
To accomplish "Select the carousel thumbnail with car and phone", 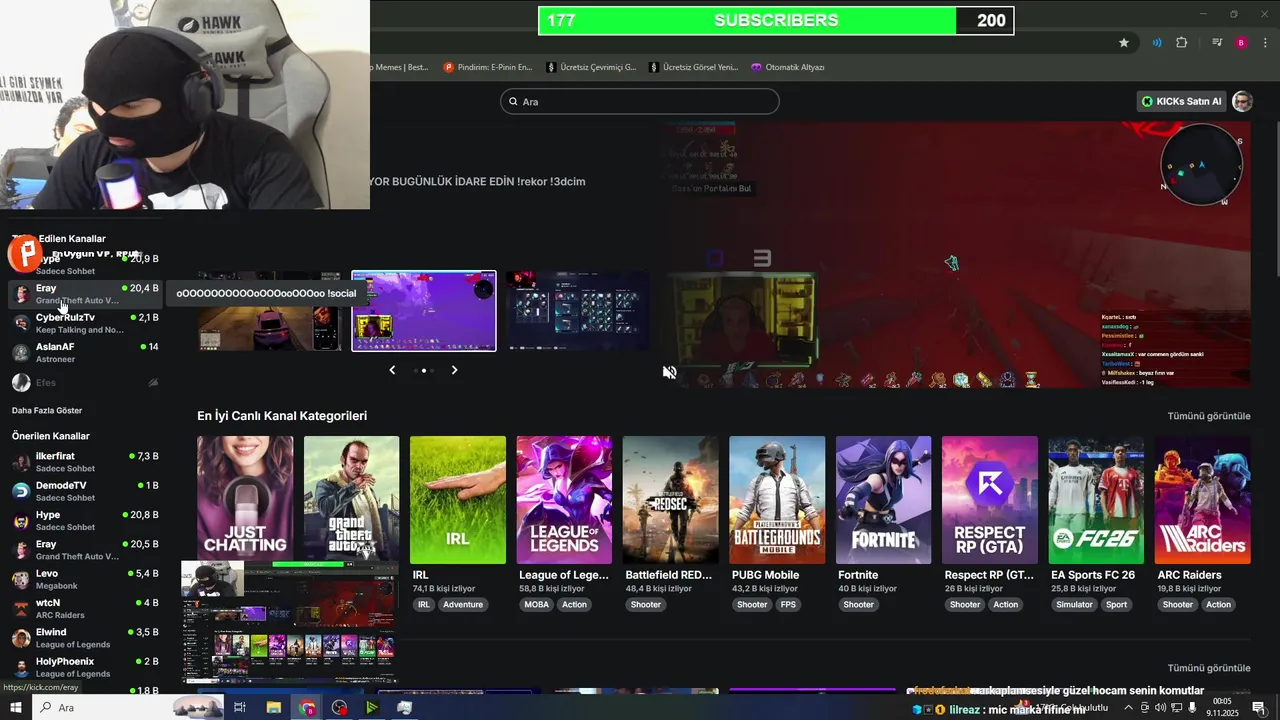I will [x=270, y=311].
